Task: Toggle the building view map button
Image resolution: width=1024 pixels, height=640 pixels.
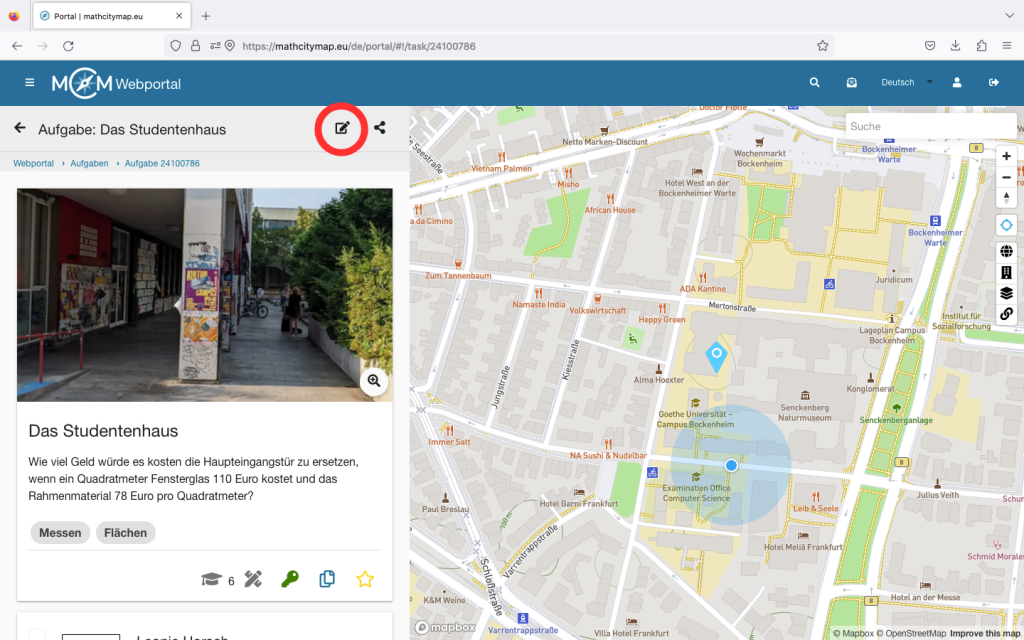Action: [x=1006, y=272]
